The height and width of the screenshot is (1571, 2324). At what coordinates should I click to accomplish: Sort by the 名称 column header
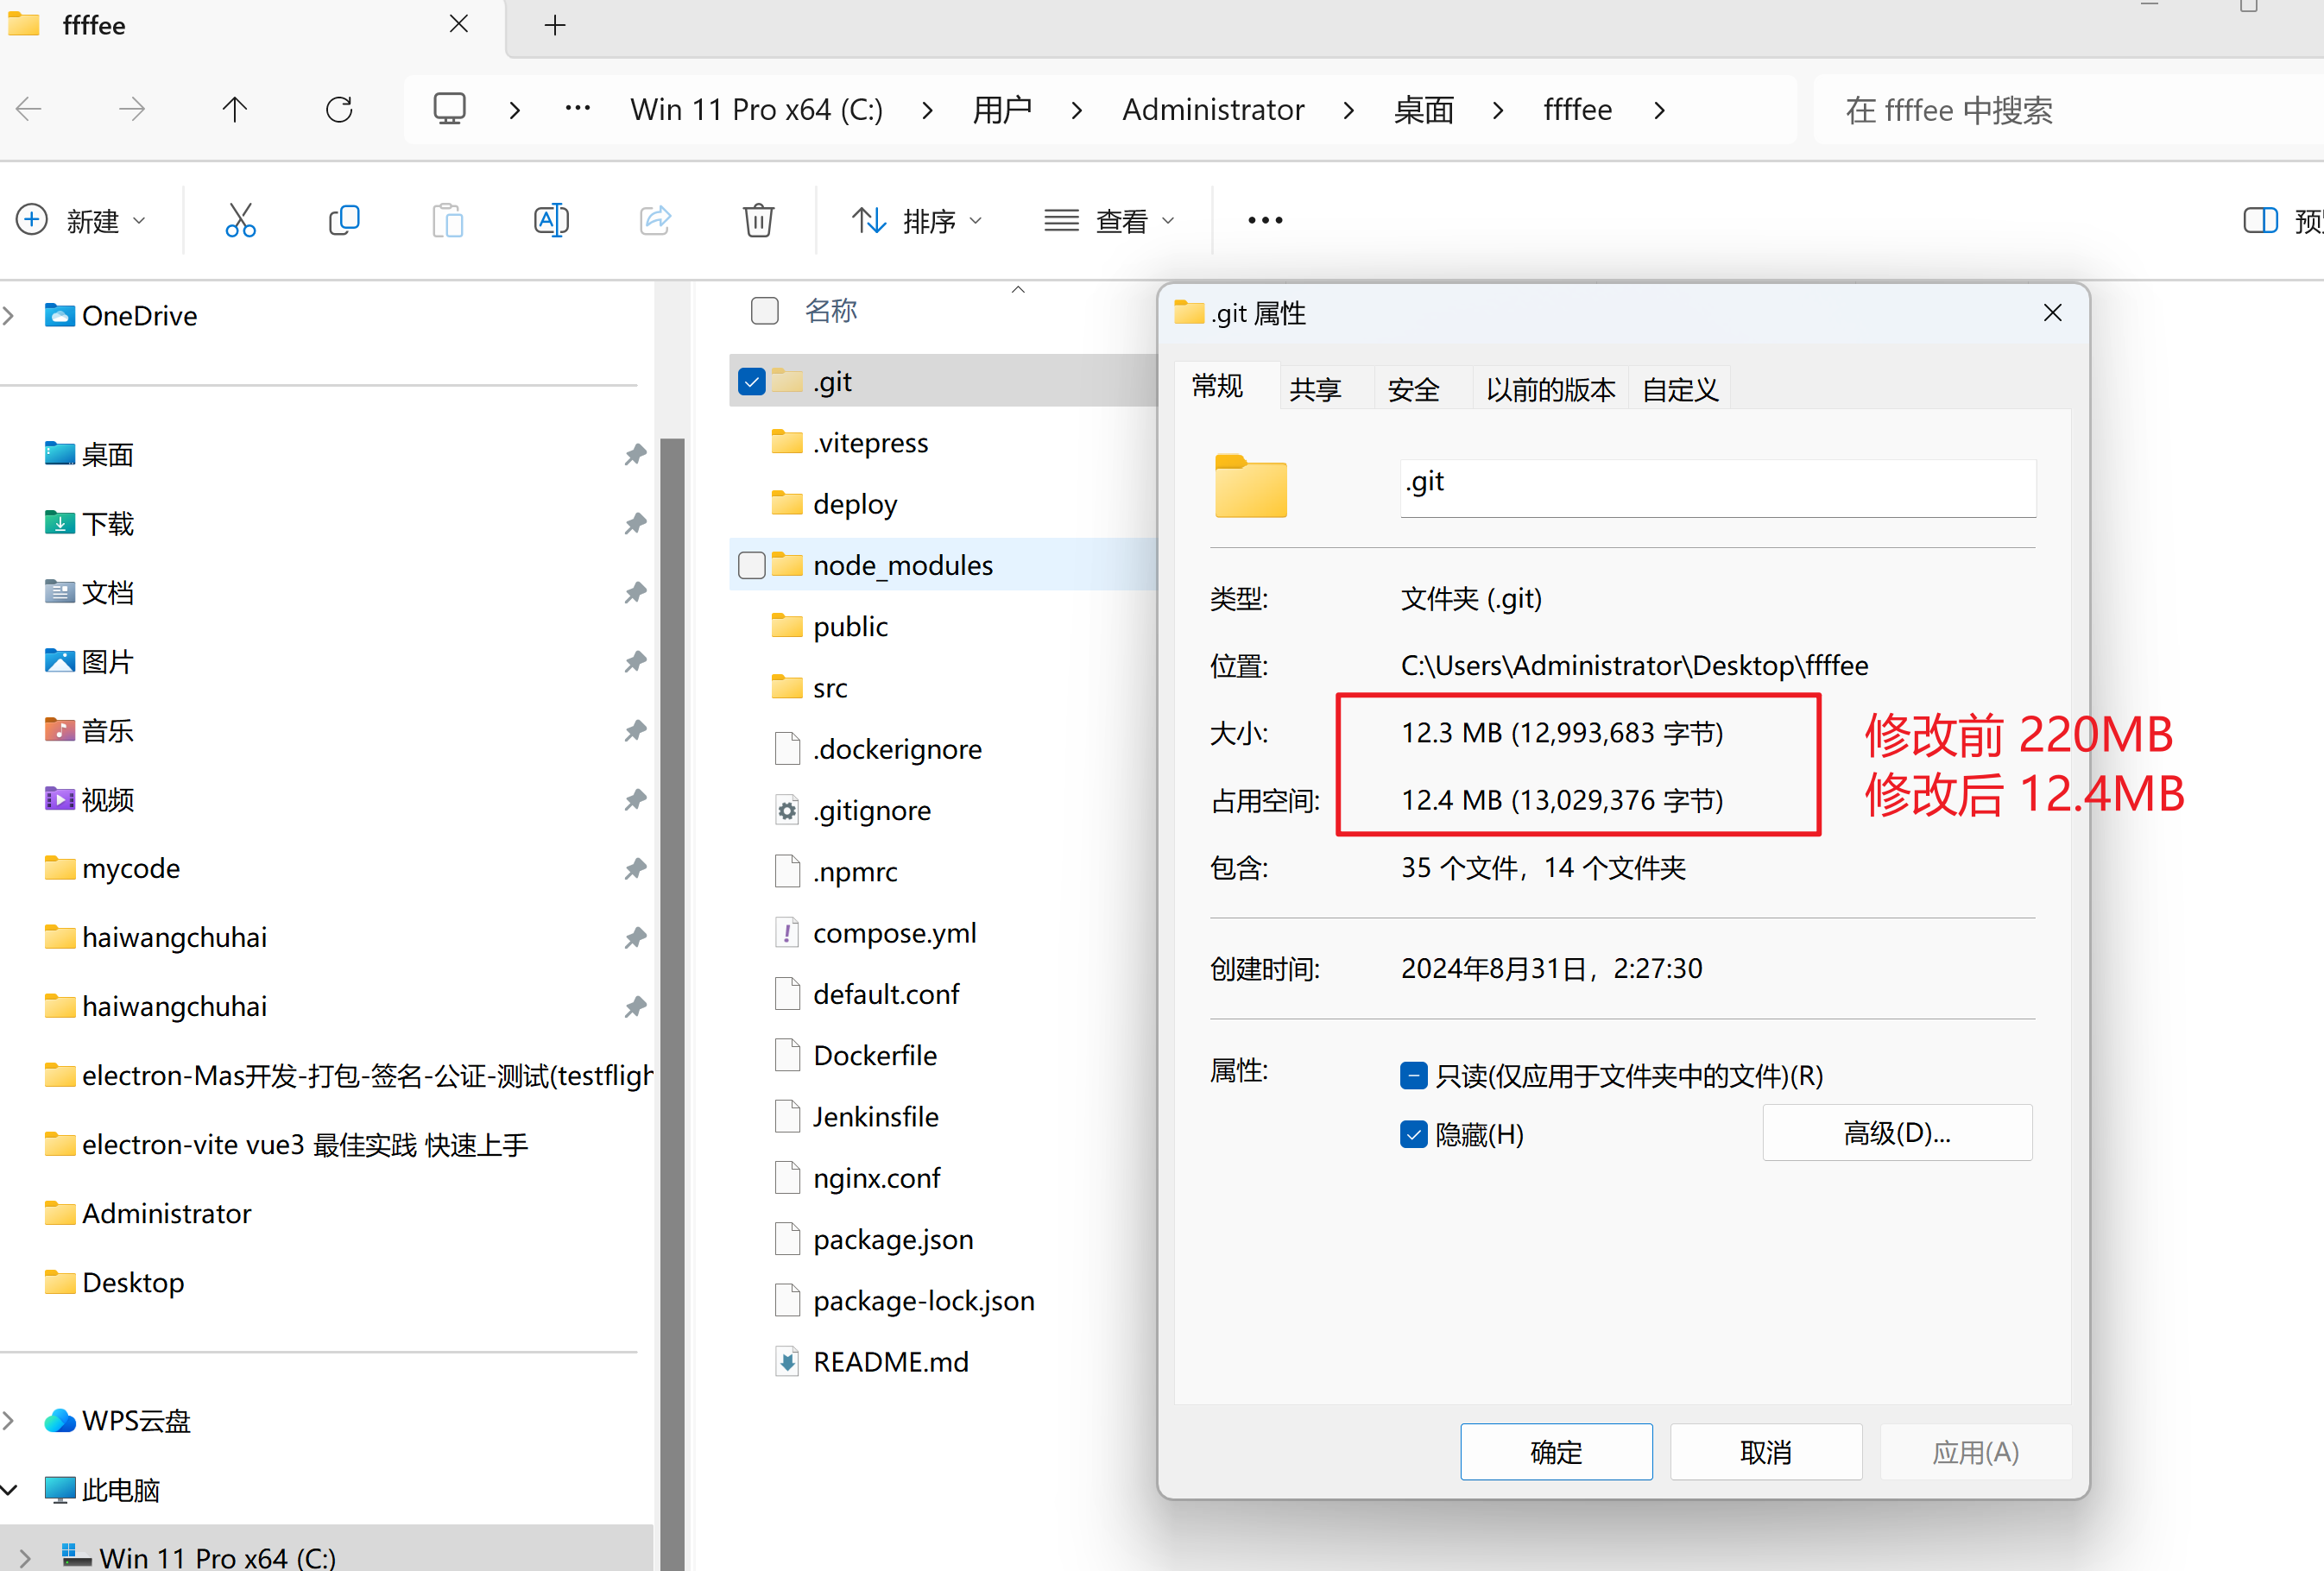pyautogui.click(x=831, y=311)
